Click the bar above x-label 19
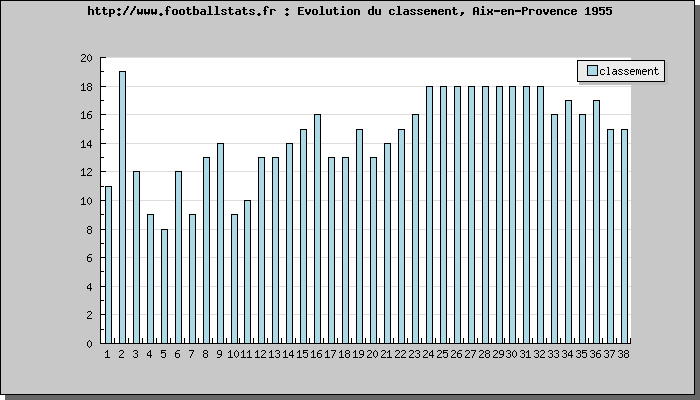Image resolution: width=700 pixels, height=400 pixels. 359,236
